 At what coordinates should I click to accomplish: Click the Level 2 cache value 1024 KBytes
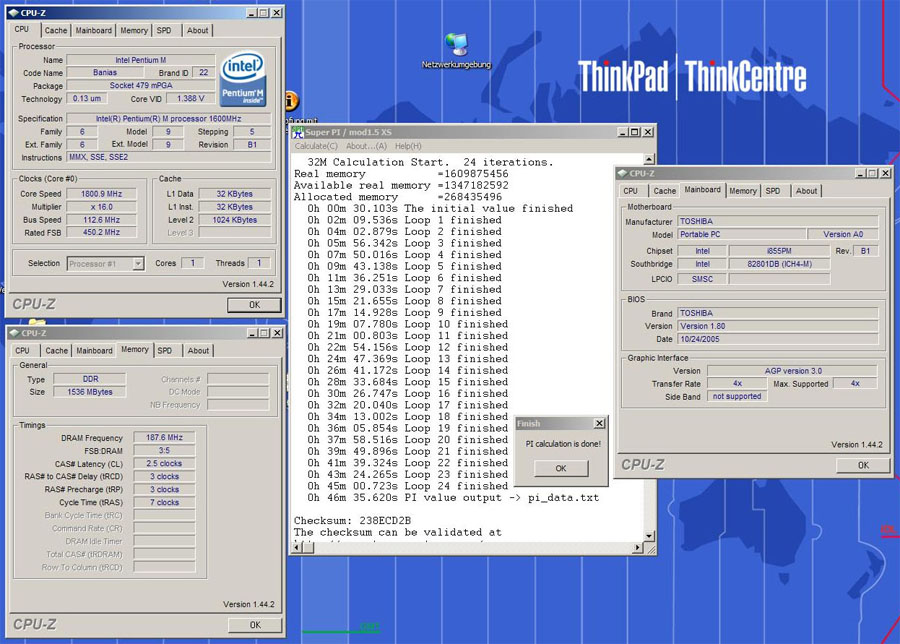(x=234, y=220)
